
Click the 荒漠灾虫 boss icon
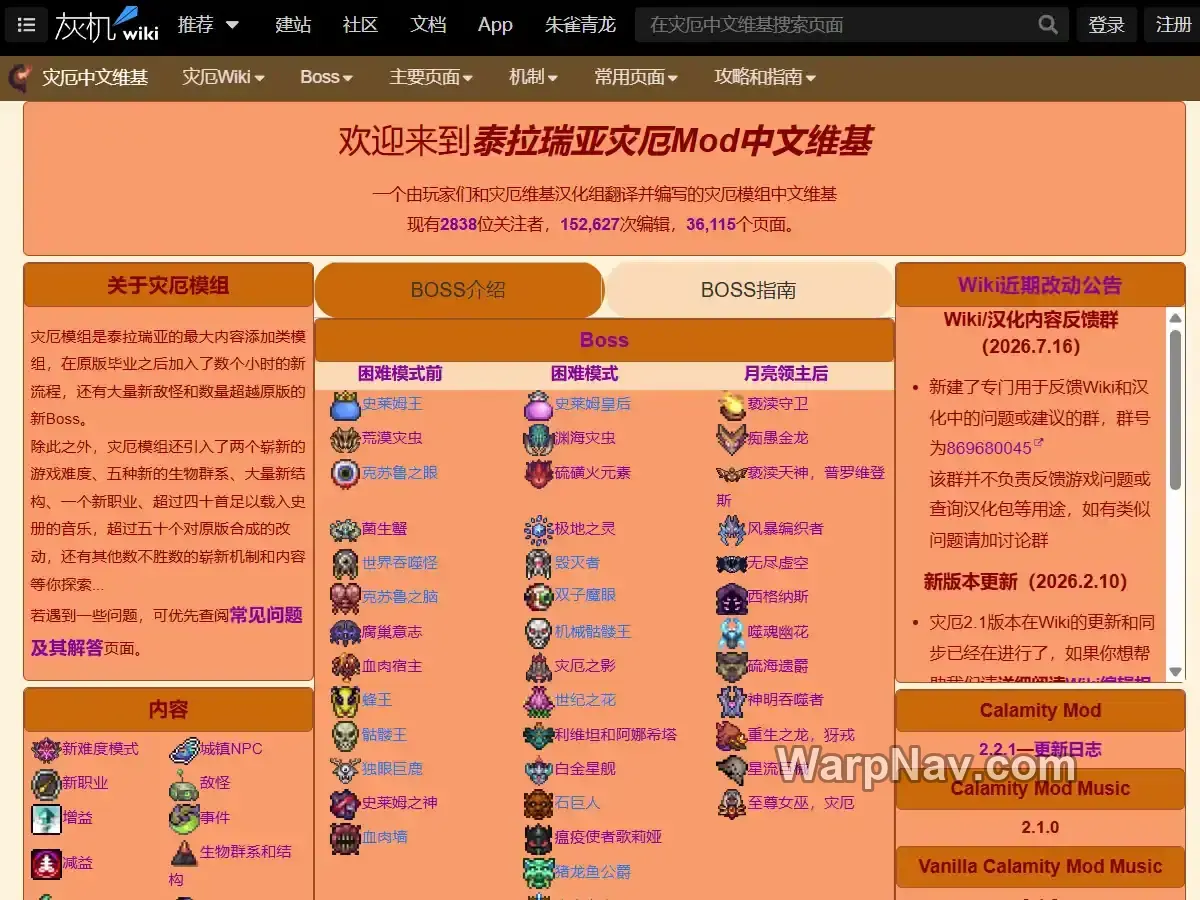345,438
